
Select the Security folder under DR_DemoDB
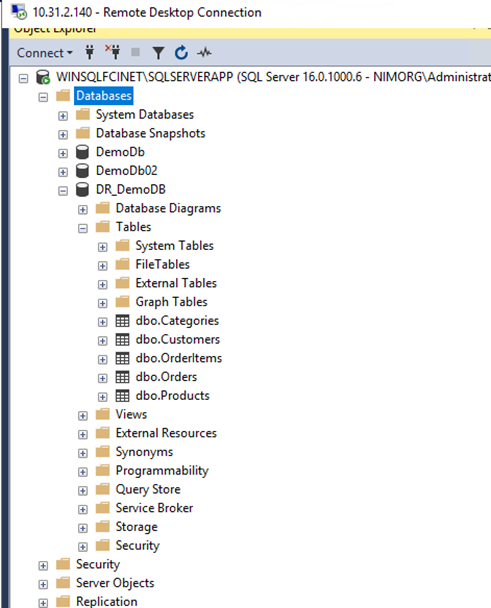pos(137,546)
